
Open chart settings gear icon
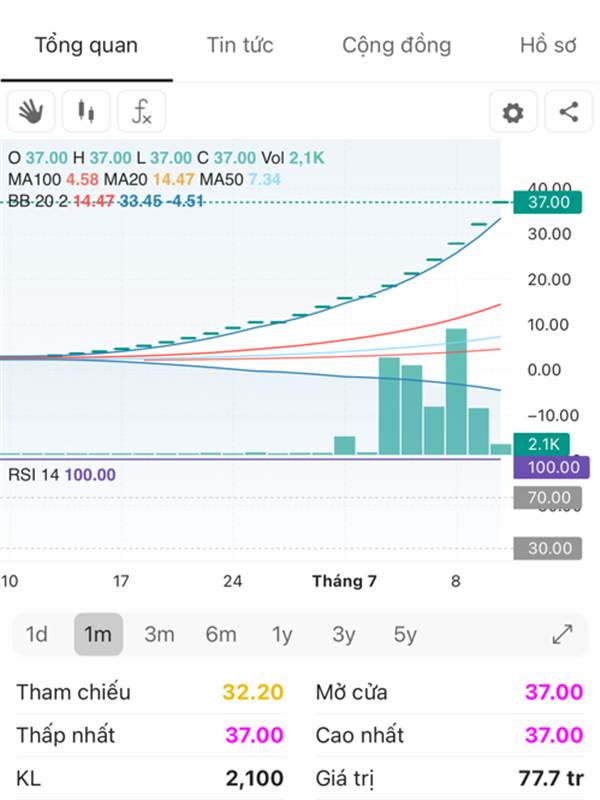point(513,111)
